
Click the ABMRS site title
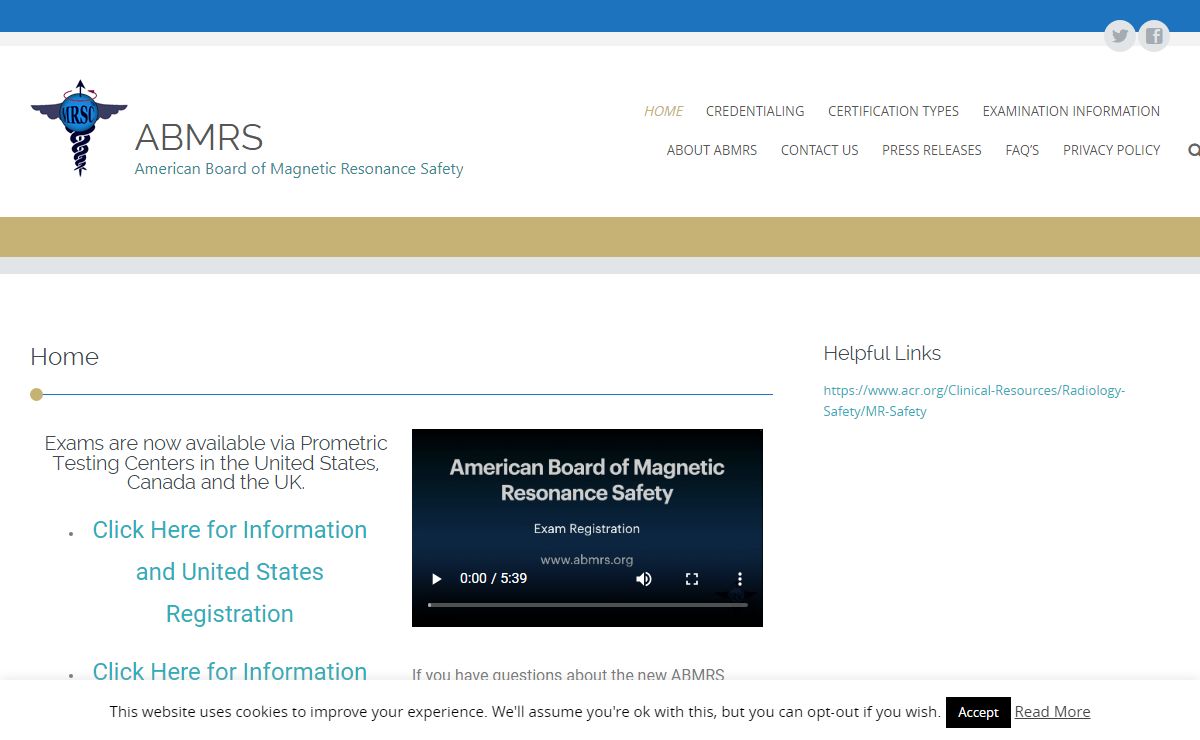point(199,137)
